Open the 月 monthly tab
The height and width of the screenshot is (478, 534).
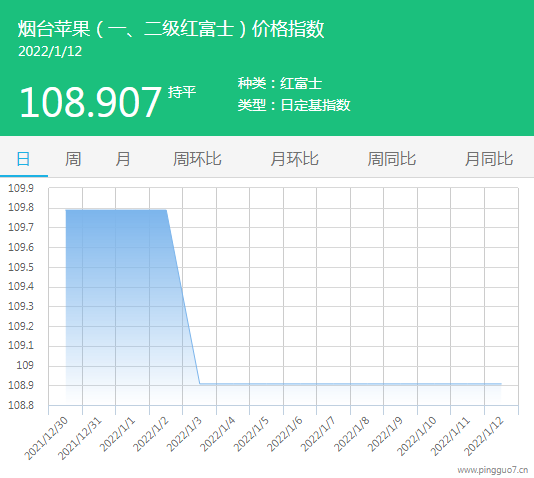point(123,159)
